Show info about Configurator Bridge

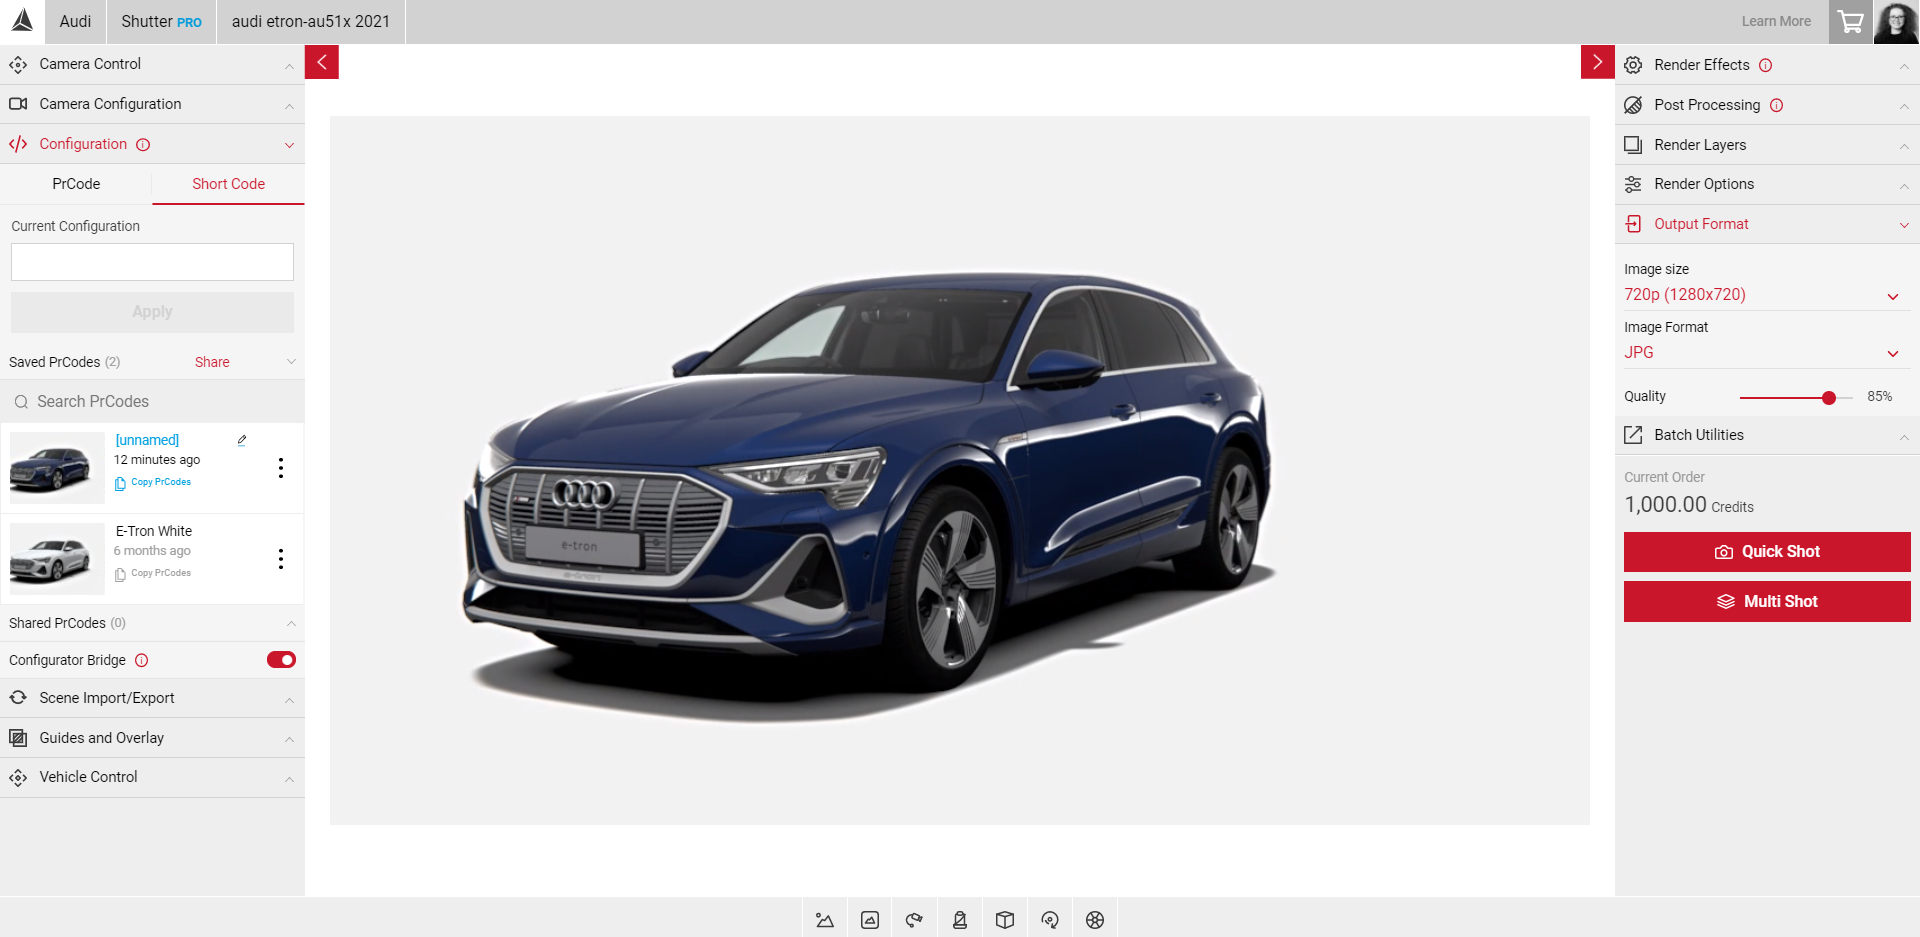142,660
